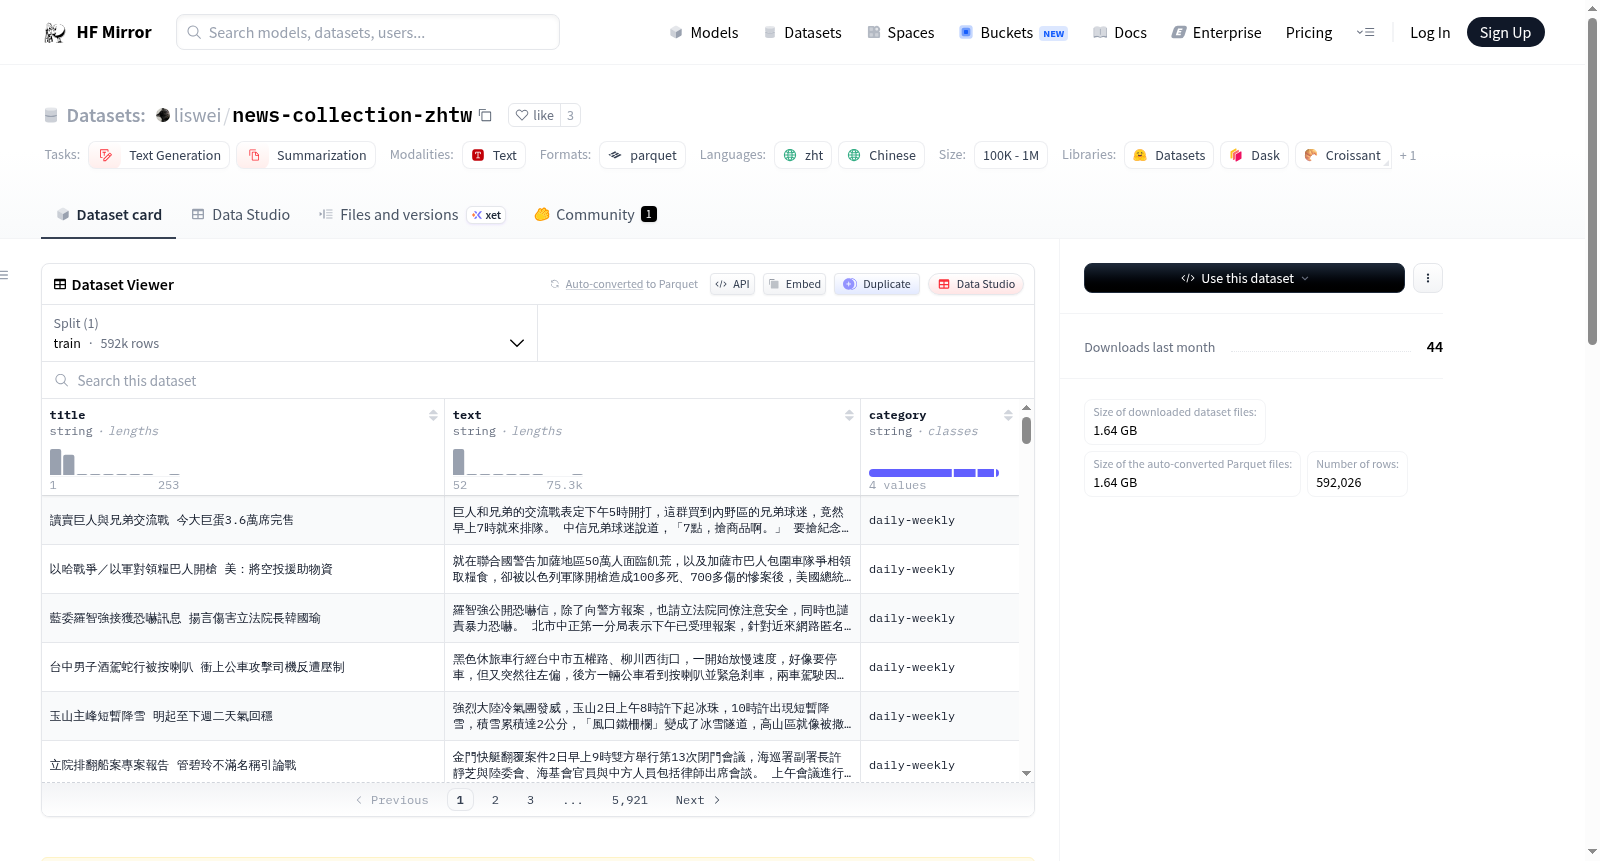This screenshot has height=861, width=1600.
Task: Click the Croissant library tag
Action: pyautogui.click(x=1342, y=155)
